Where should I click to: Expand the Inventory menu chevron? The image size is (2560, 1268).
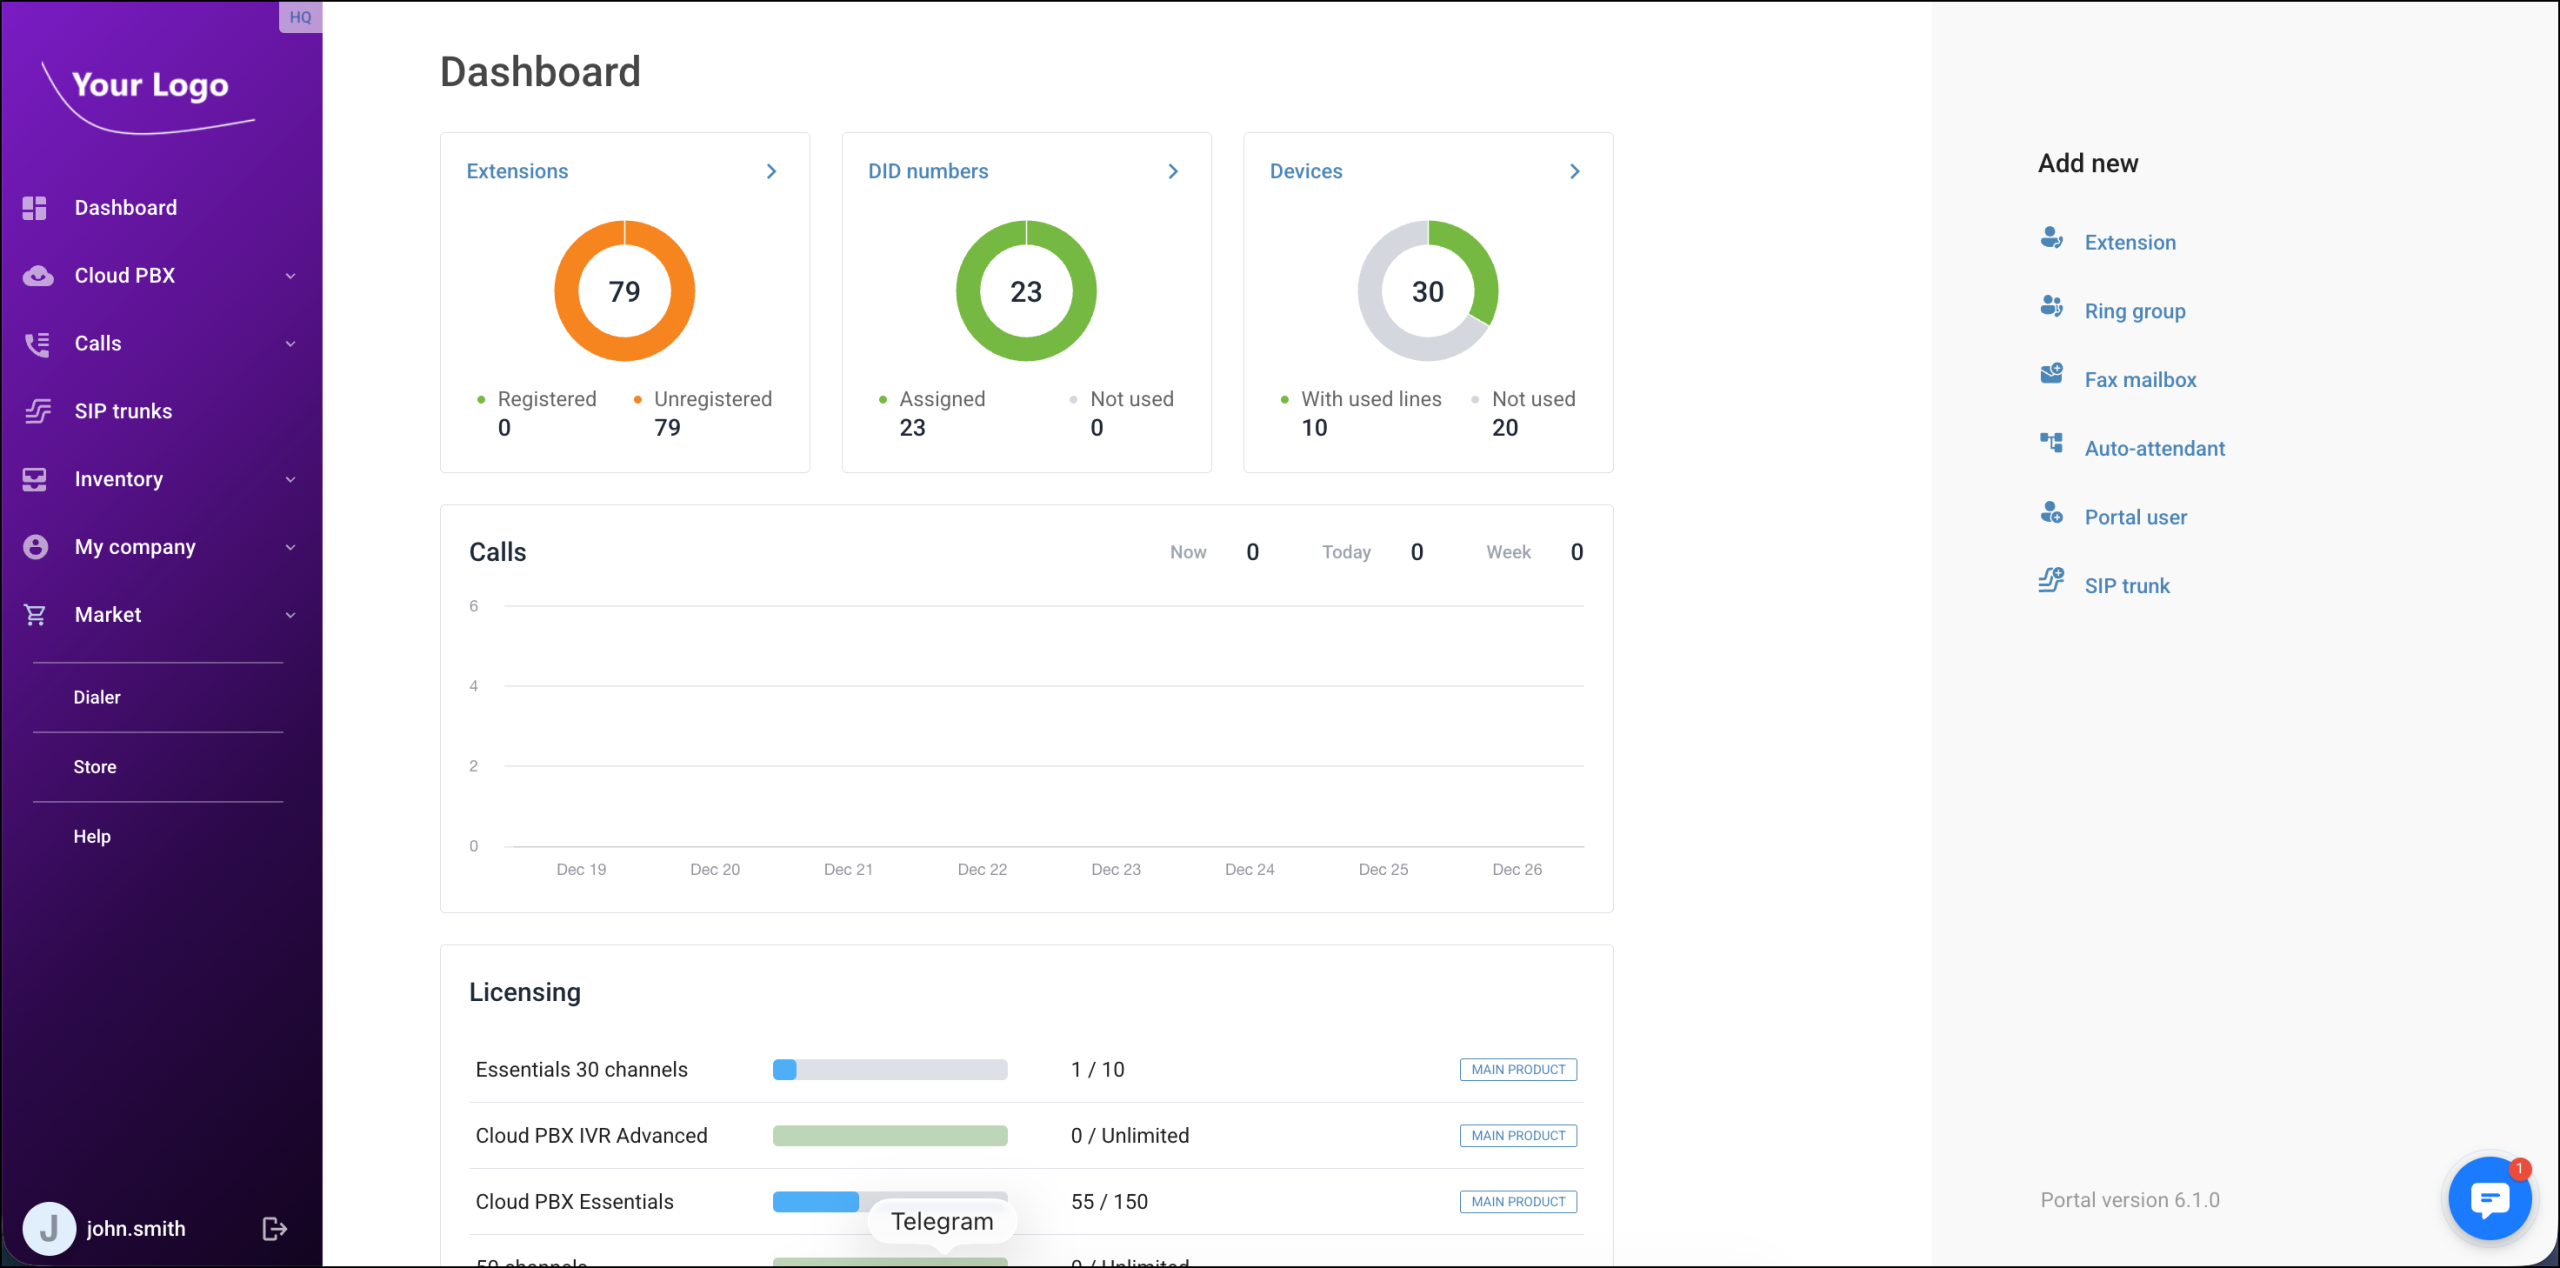[x=290, y=480]
